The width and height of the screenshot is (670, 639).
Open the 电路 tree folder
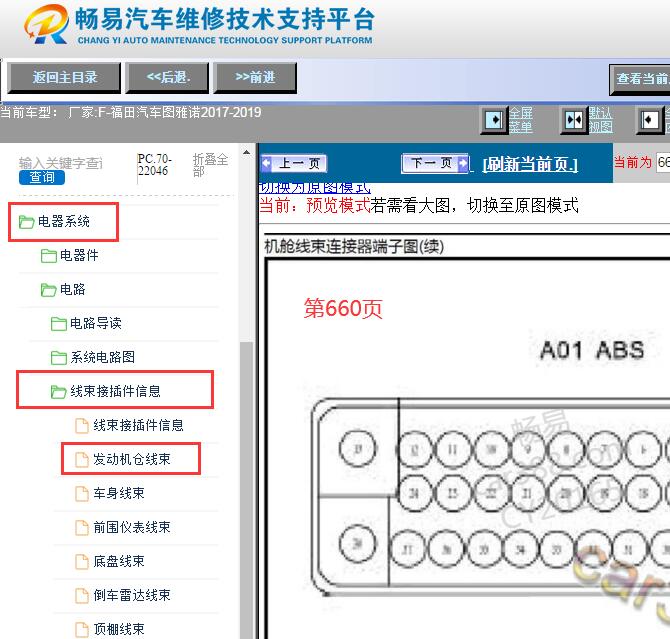73,289
